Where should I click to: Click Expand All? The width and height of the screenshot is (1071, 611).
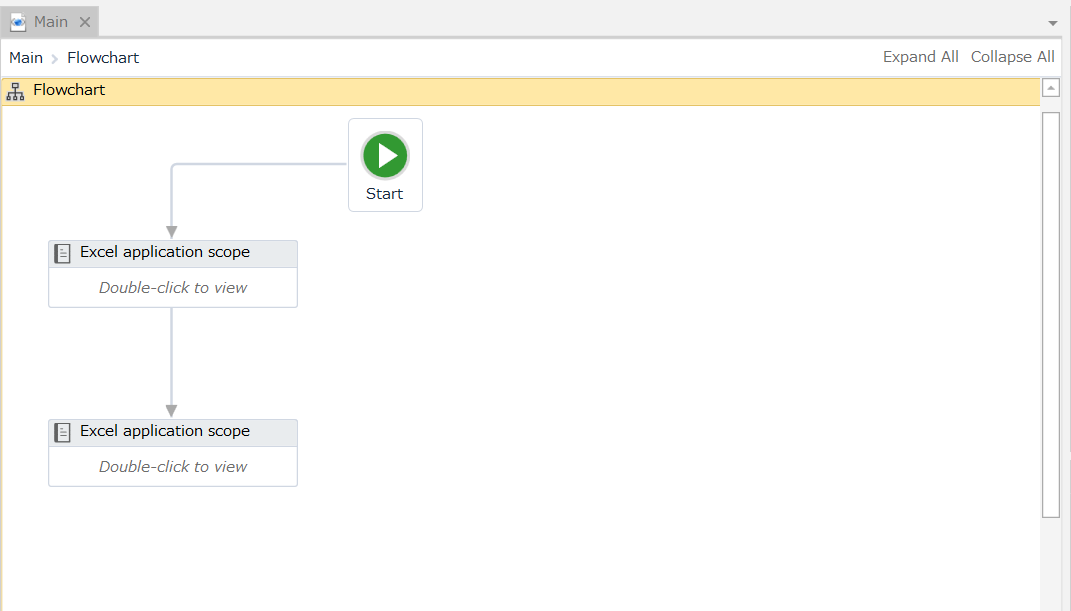(x=920, y=57)
